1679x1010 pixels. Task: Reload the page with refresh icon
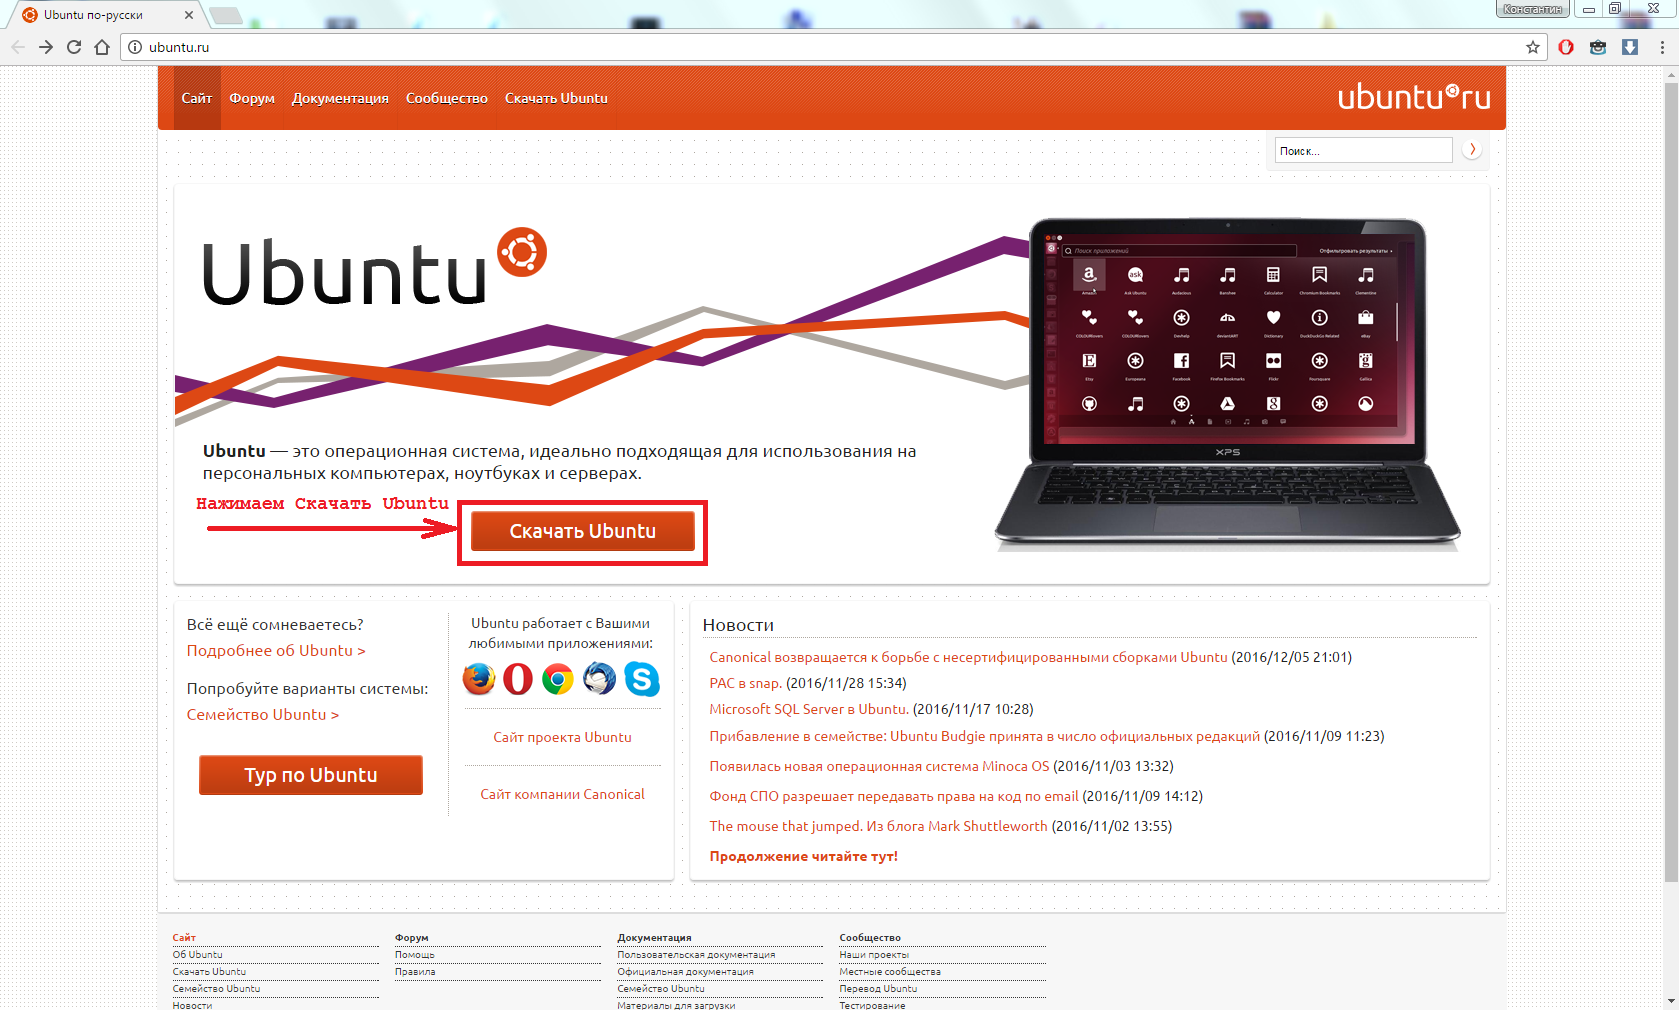coord(74,47)
